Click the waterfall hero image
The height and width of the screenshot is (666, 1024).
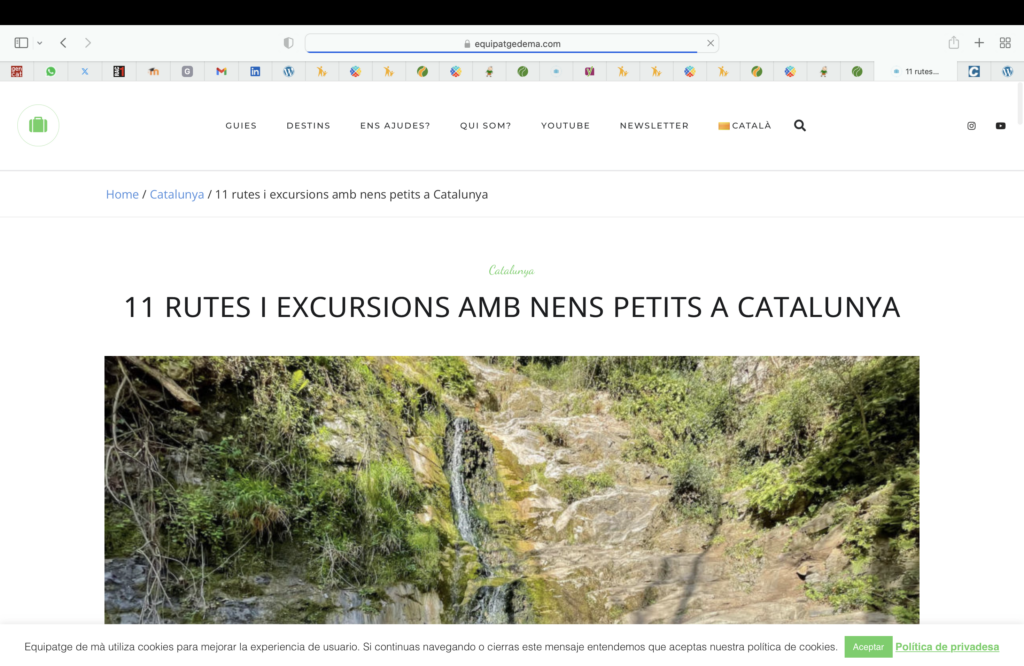pyautogui.click(x=512, y=490)
